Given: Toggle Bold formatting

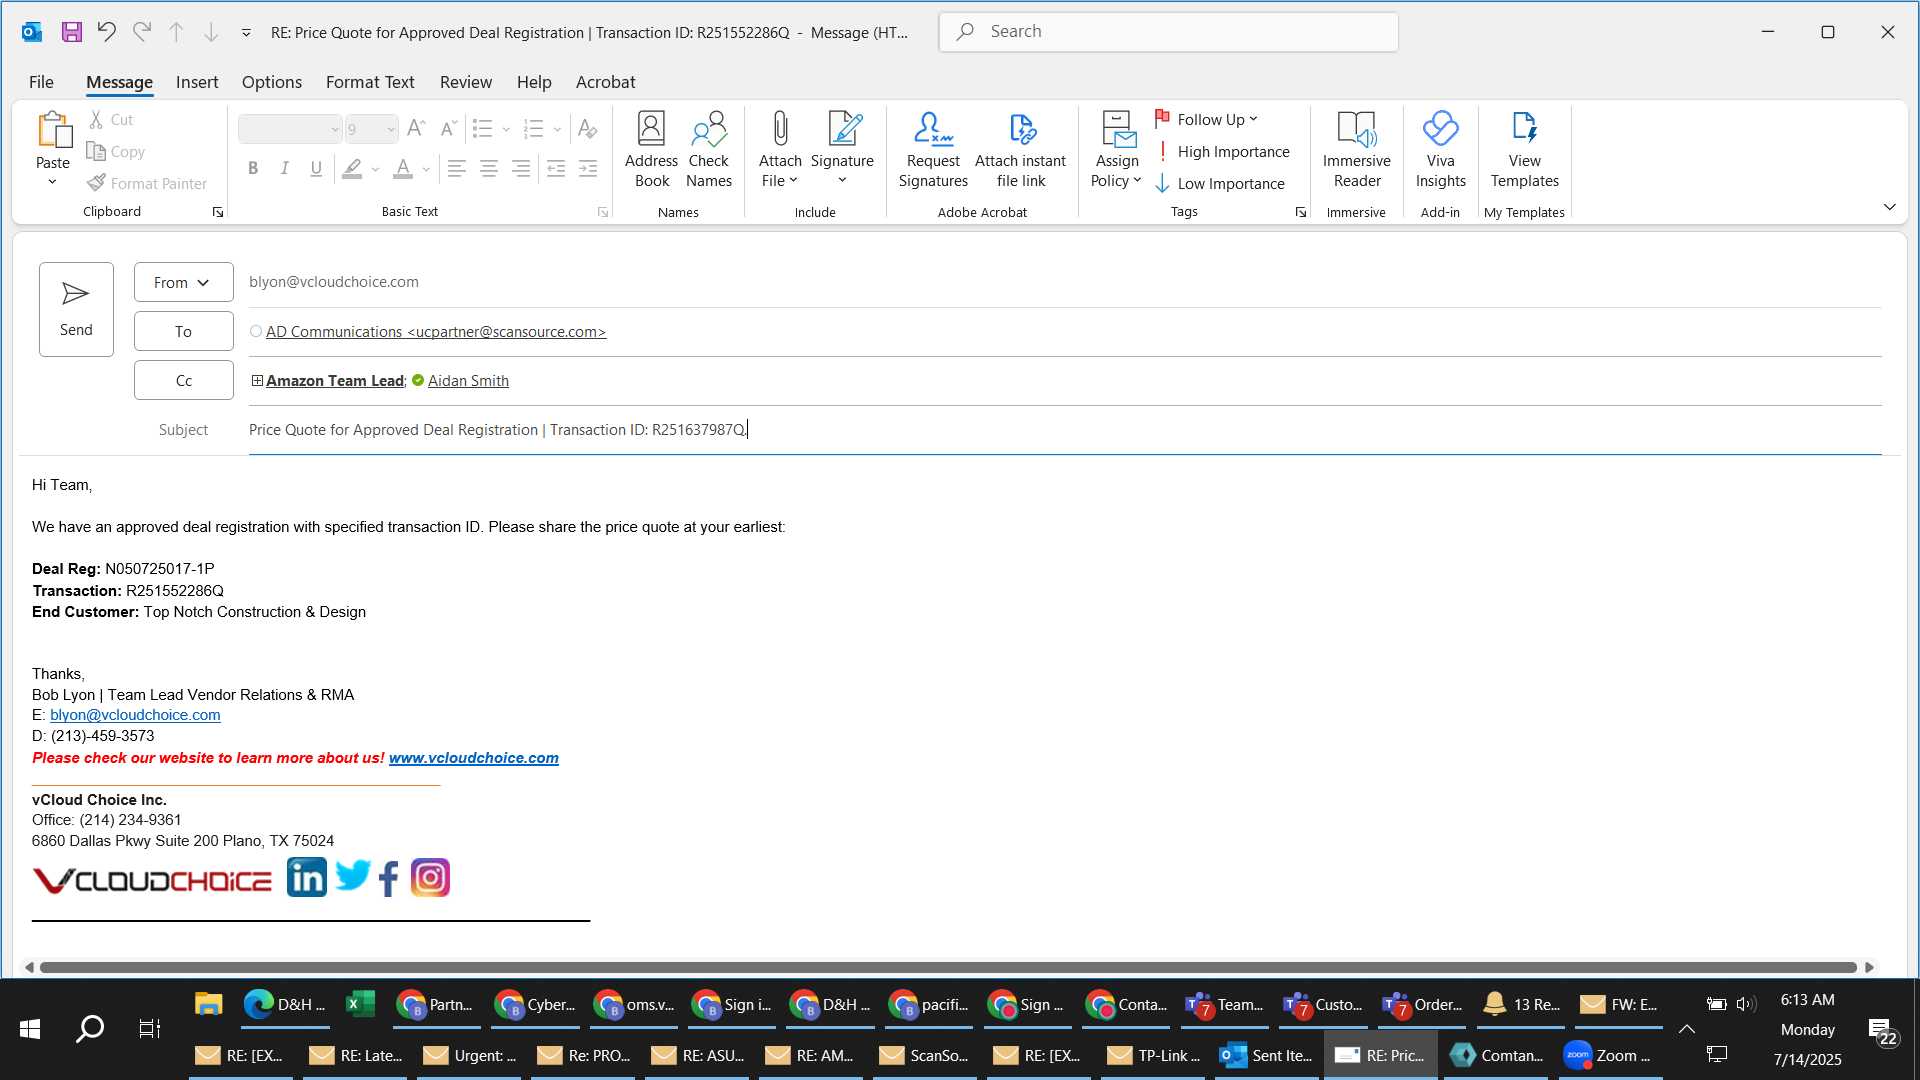Looking at the screenshot, I should (253, 169).
